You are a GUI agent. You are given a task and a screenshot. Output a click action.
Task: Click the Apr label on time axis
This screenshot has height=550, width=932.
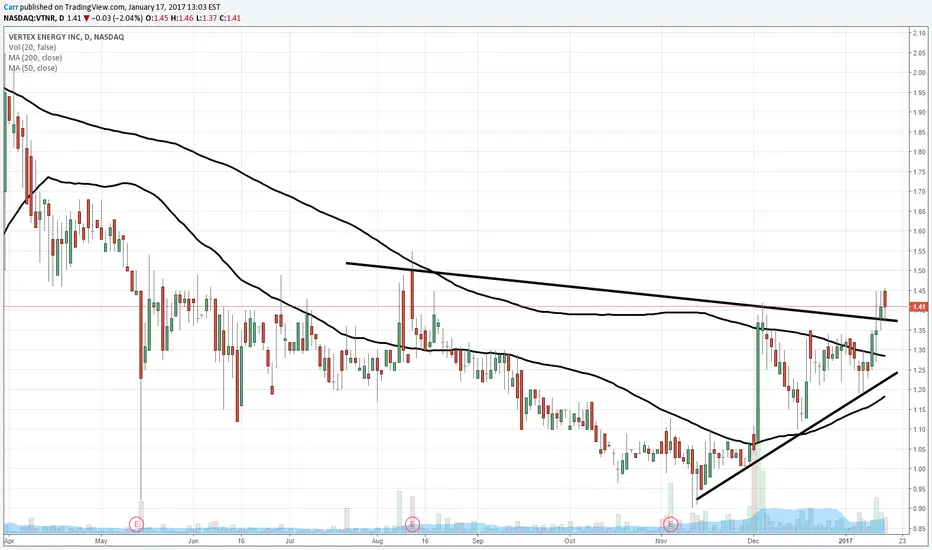(8, 541)
